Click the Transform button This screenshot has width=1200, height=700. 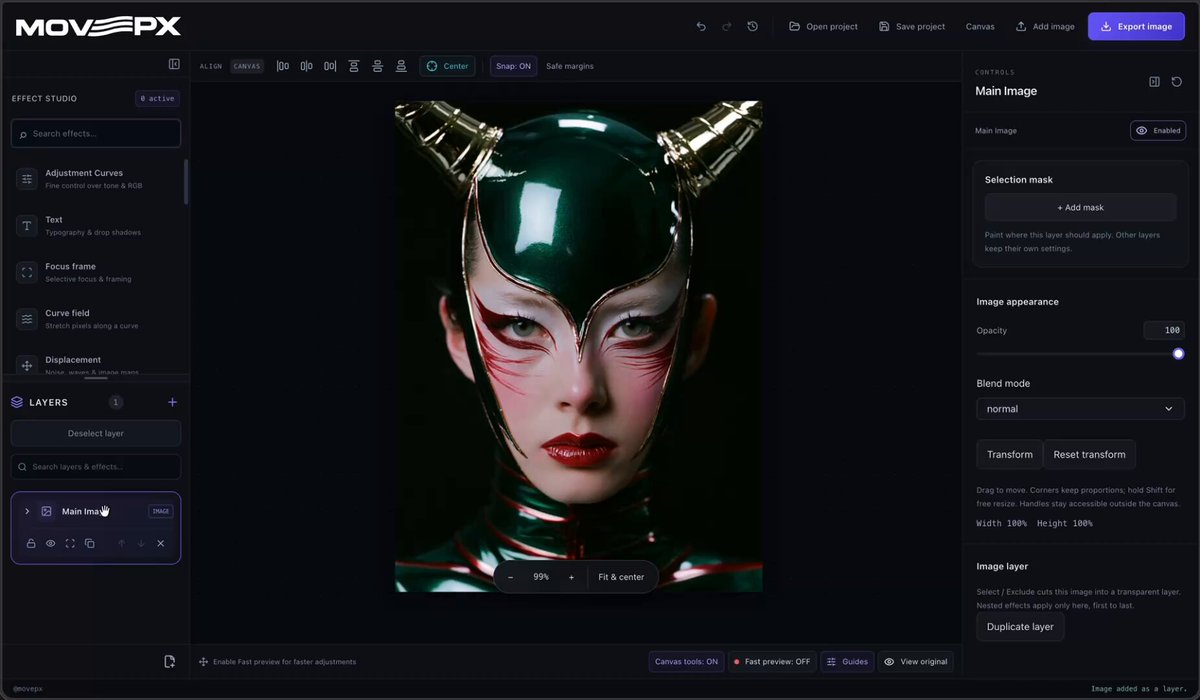pos(1009,454)
